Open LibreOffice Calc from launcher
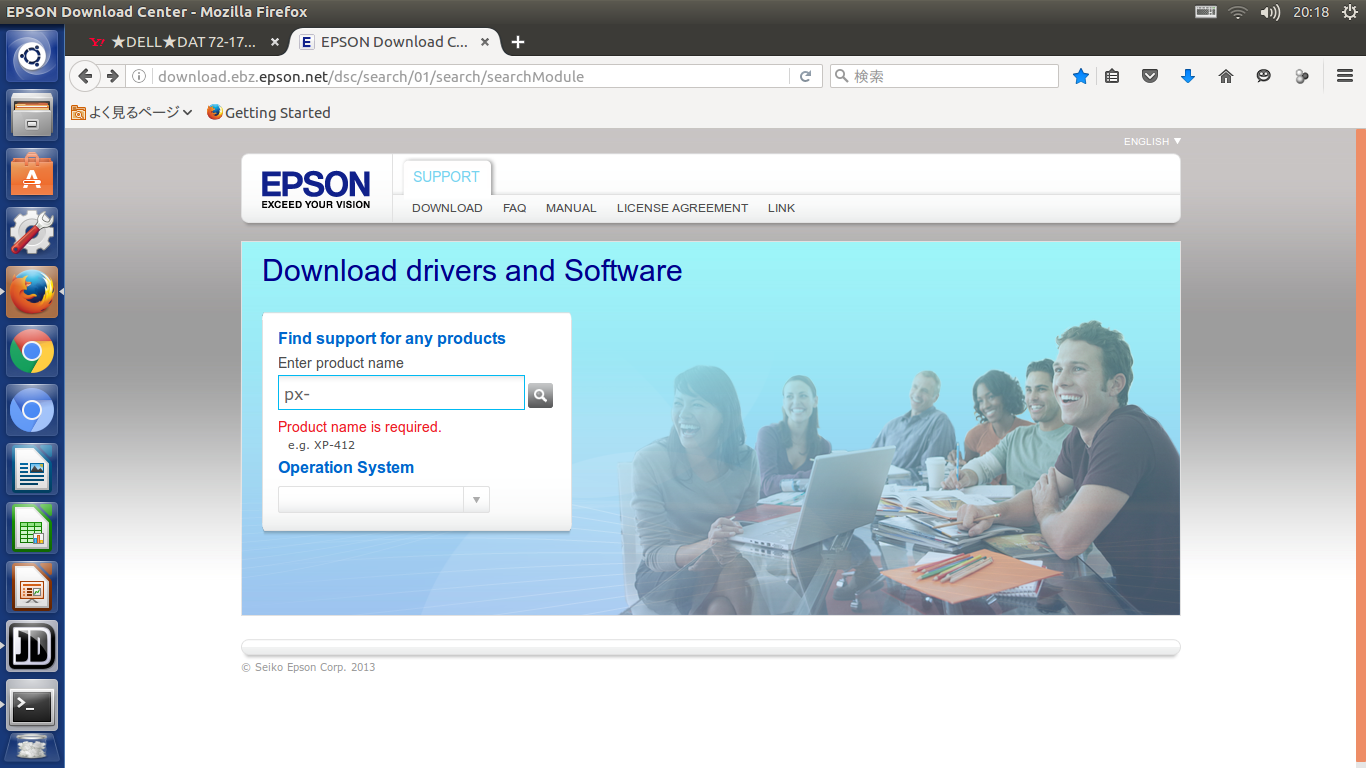Viewport: 1366px width, 768px height. click(32, 528)
